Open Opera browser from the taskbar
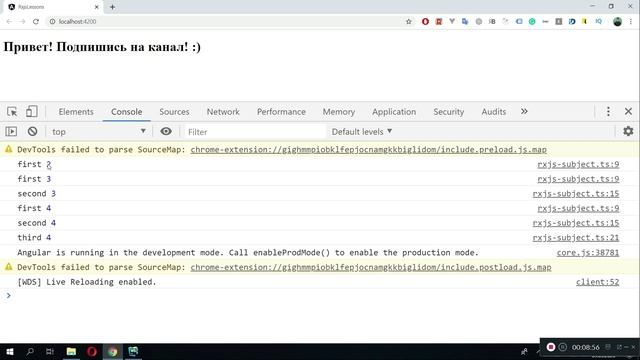Image resolution: width=640 pixels, height=360 pixels. click(92, 351)
